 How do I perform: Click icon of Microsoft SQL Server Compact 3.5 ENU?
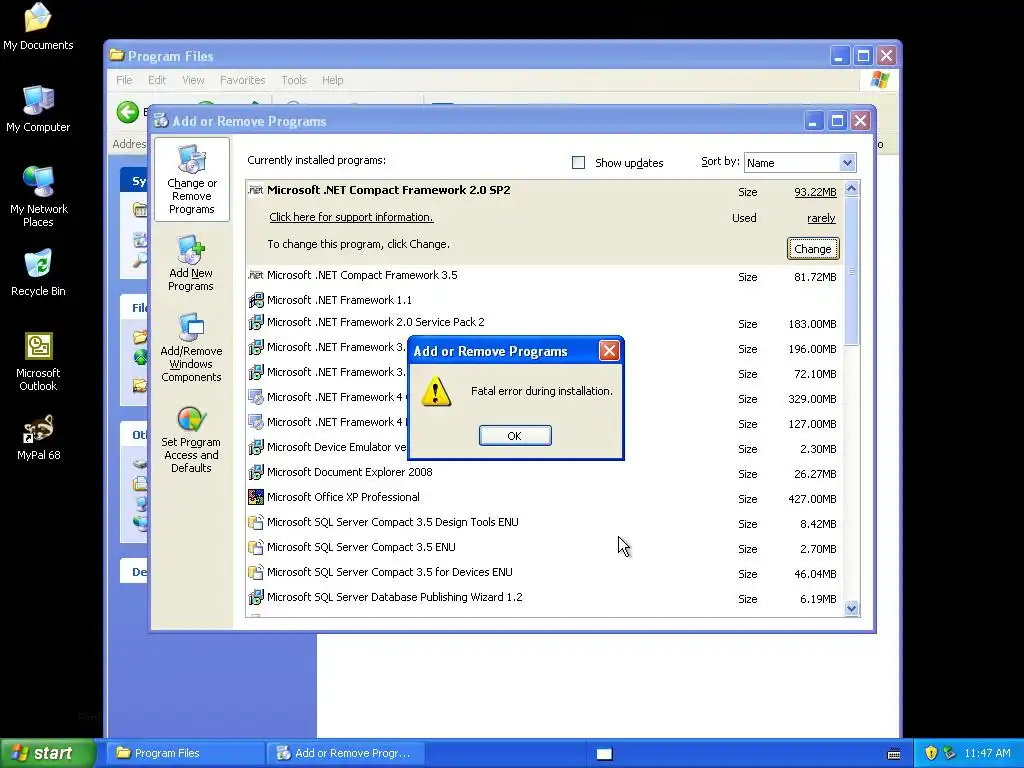click(x=255, y=547)
